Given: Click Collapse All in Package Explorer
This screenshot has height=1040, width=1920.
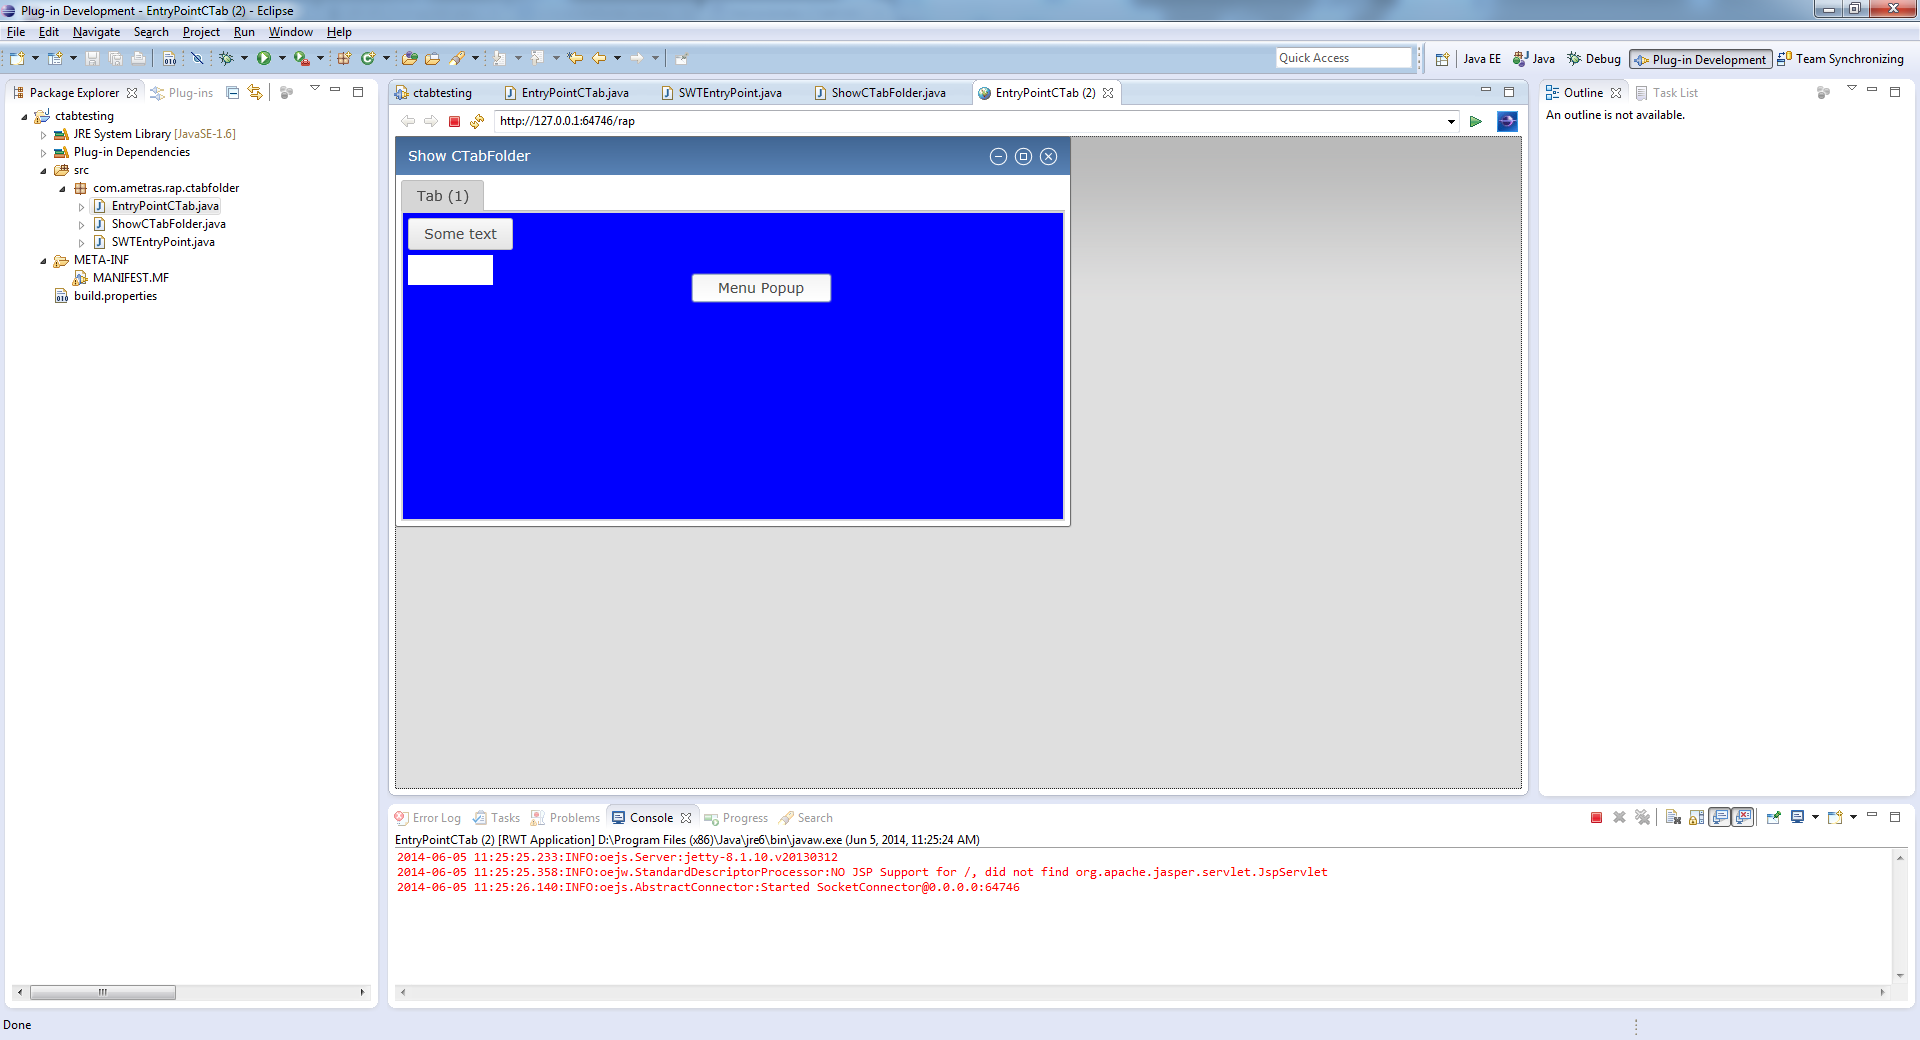Looking at the screenshot, I should coord(232,92).
